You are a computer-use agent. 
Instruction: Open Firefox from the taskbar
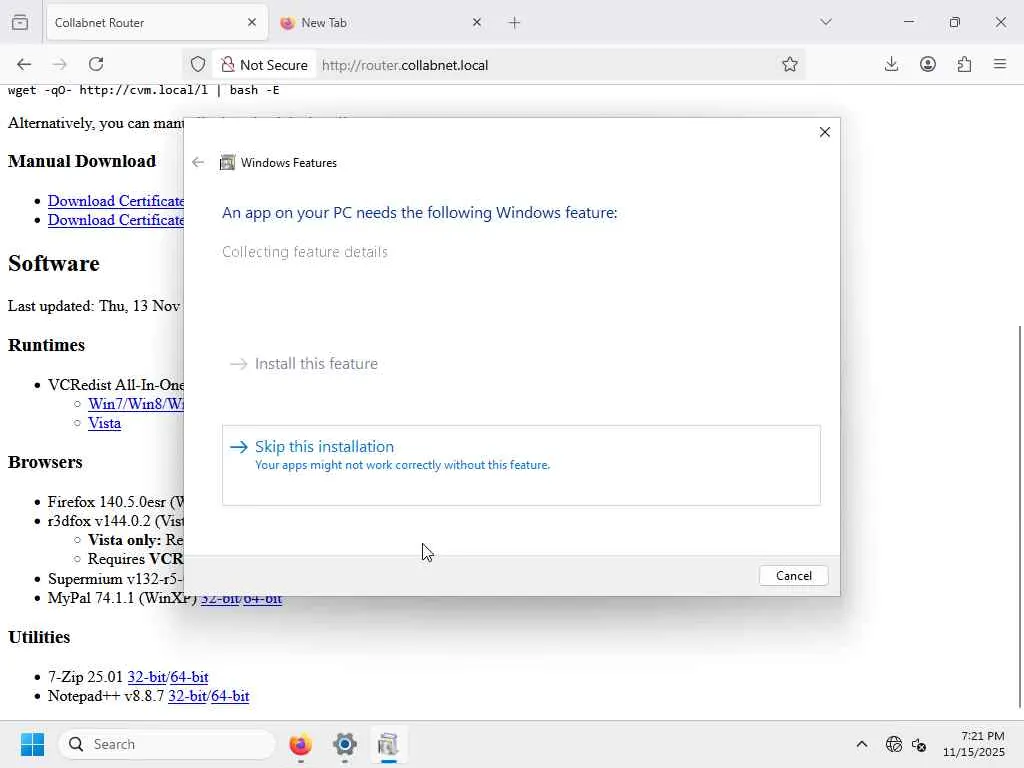(300, 744)
